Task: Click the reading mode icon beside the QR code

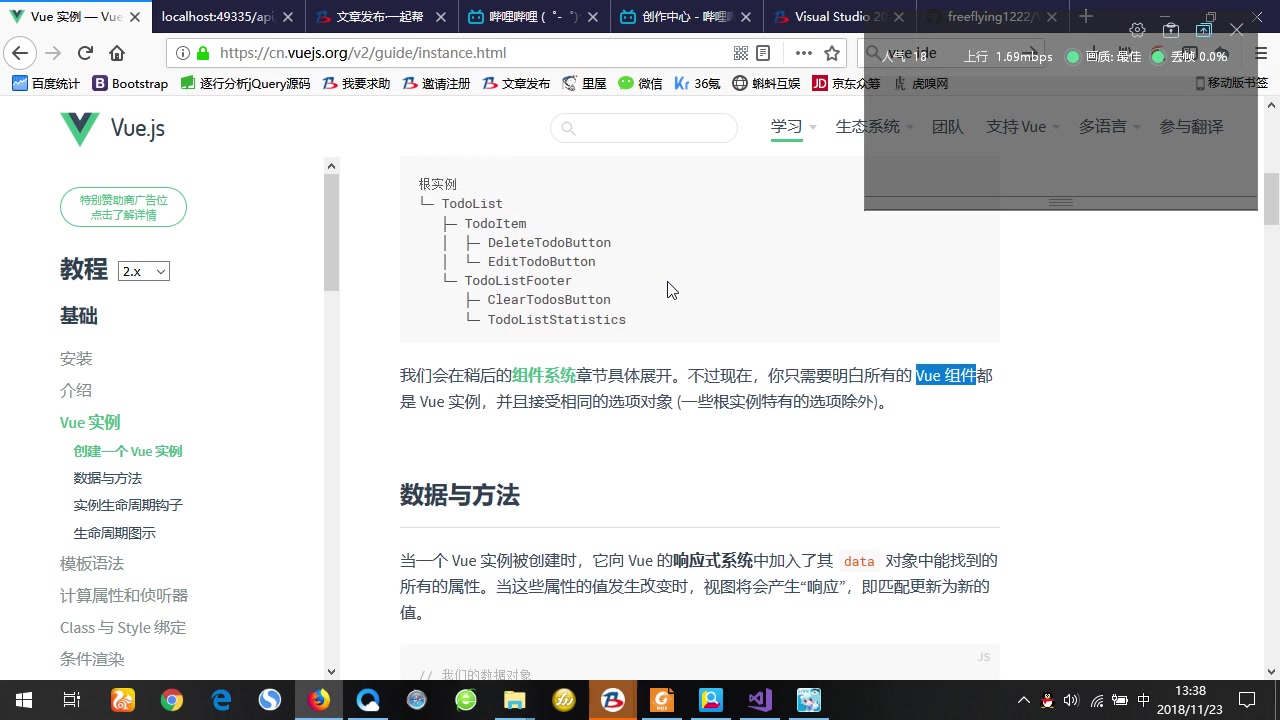Action: 763,52
